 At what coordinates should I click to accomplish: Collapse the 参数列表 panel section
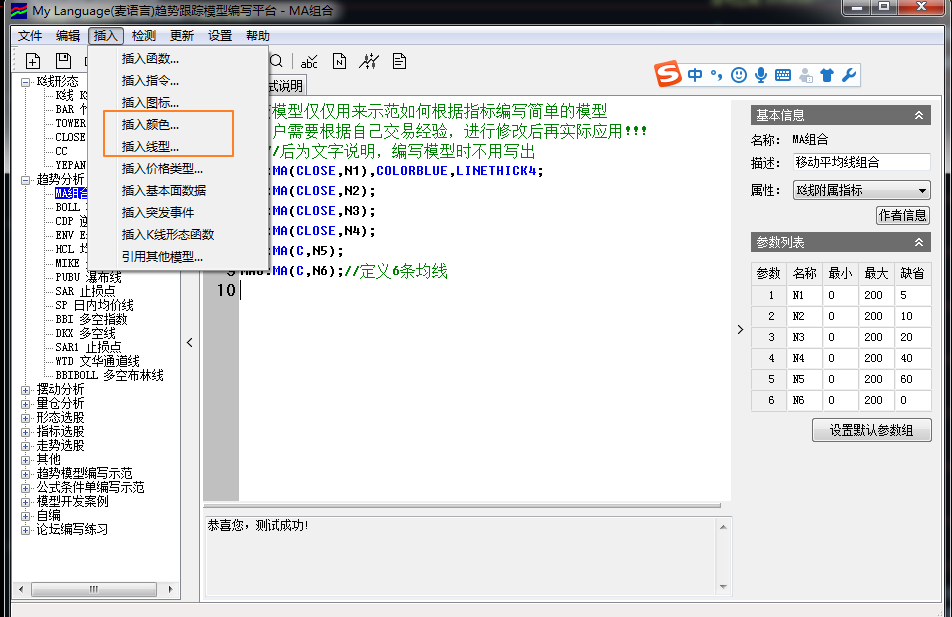pyautogui.click(x=919, y=243)
